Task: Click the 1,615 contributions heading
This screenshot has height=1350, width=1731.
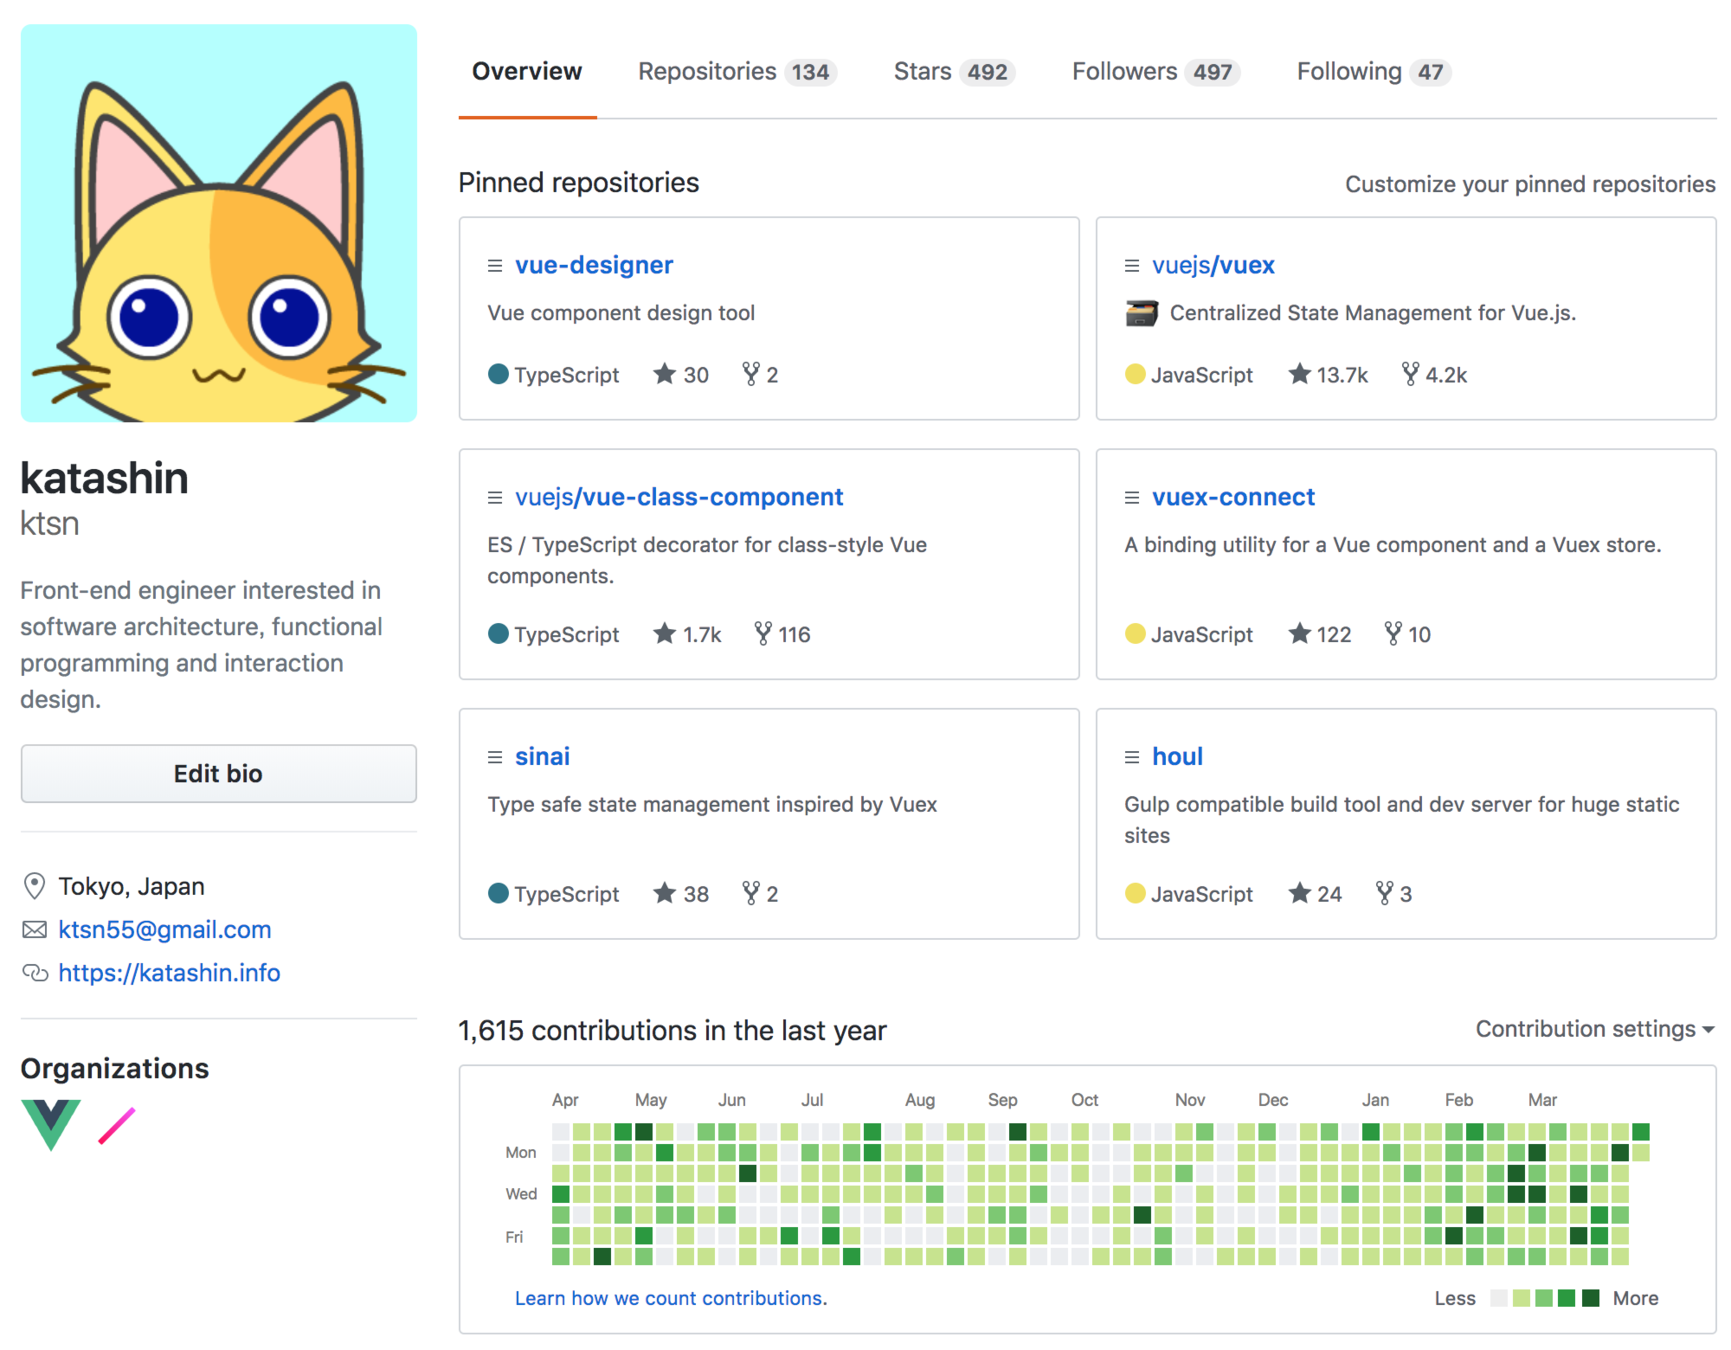Action: 672,1031
